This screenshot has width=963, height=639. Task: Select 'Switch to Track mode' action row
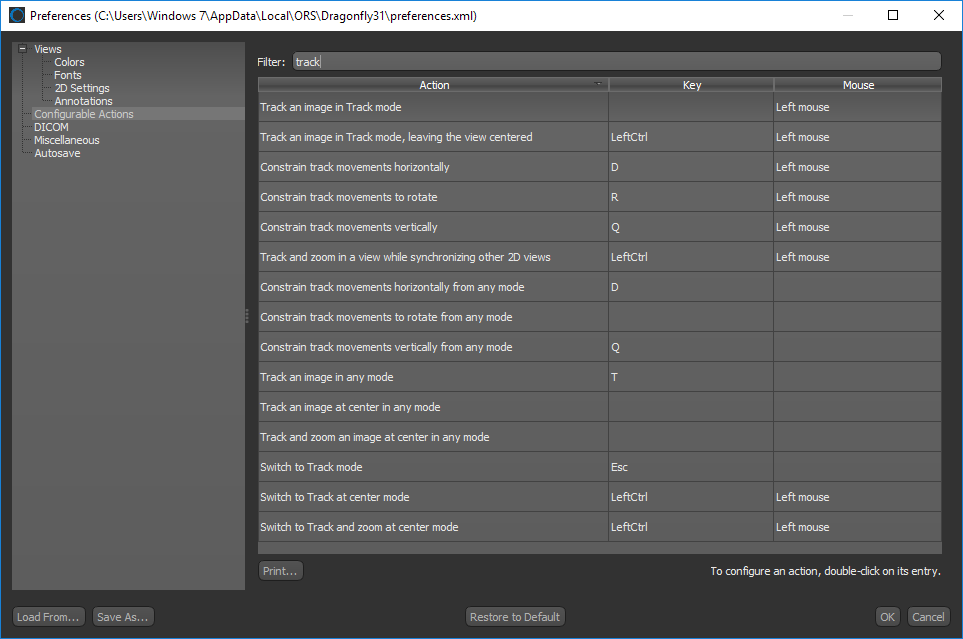click(x=432, y=467)
